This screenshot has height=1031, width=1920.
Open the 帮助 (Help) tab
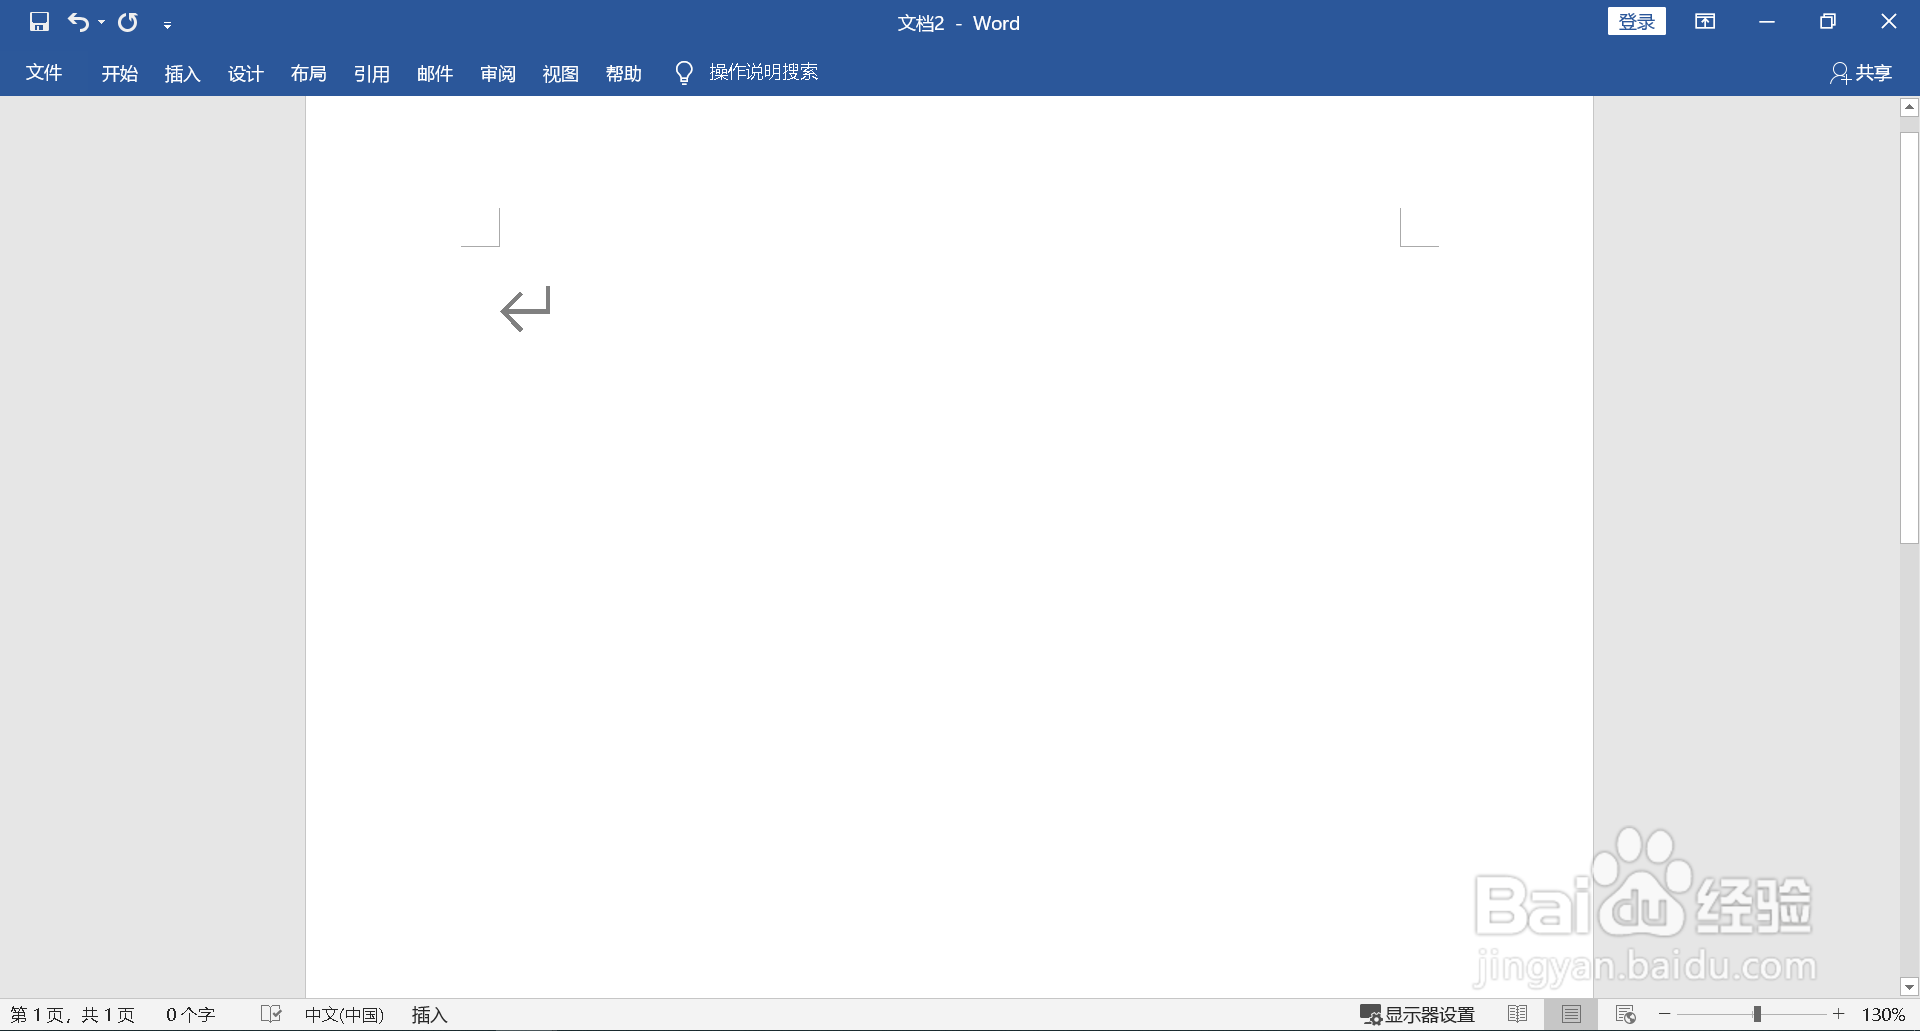623,73
